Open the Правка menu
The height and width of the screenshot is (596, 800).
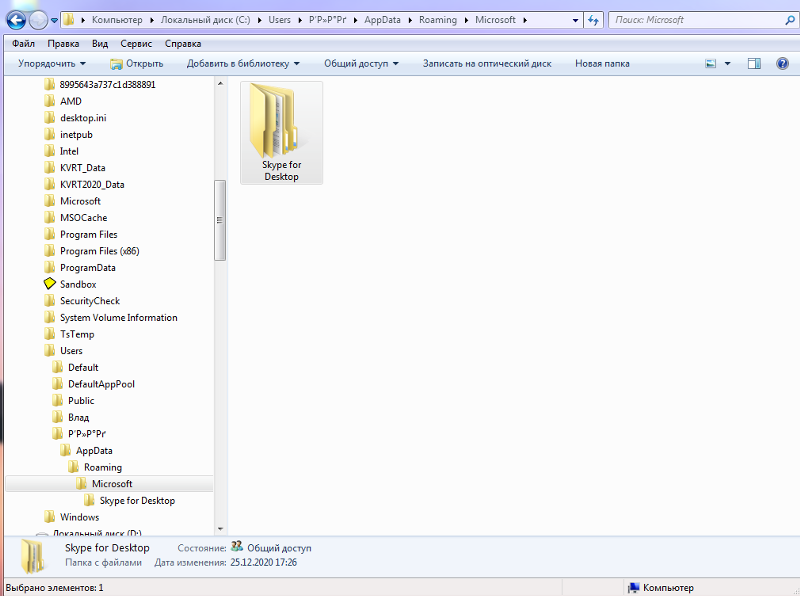click(63, 43)
